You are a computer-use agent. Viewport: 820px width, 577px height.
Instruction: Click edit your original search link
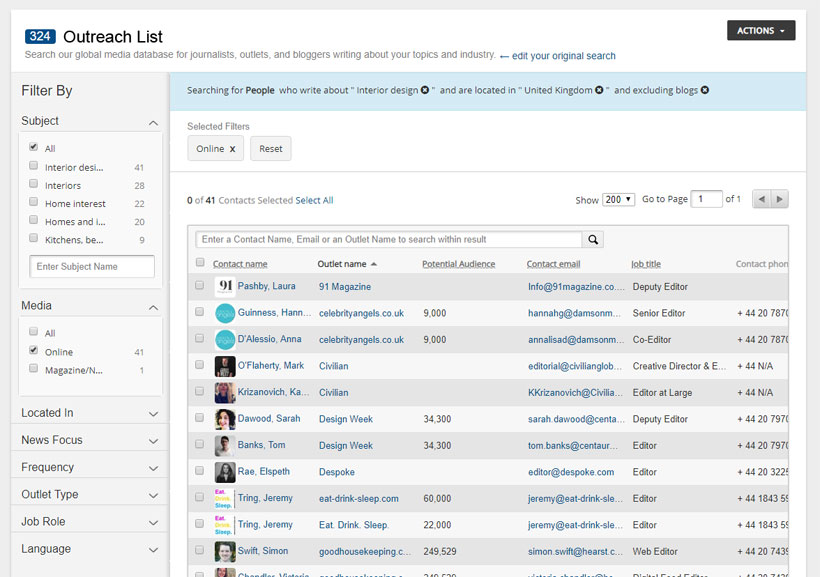[563, 56]
